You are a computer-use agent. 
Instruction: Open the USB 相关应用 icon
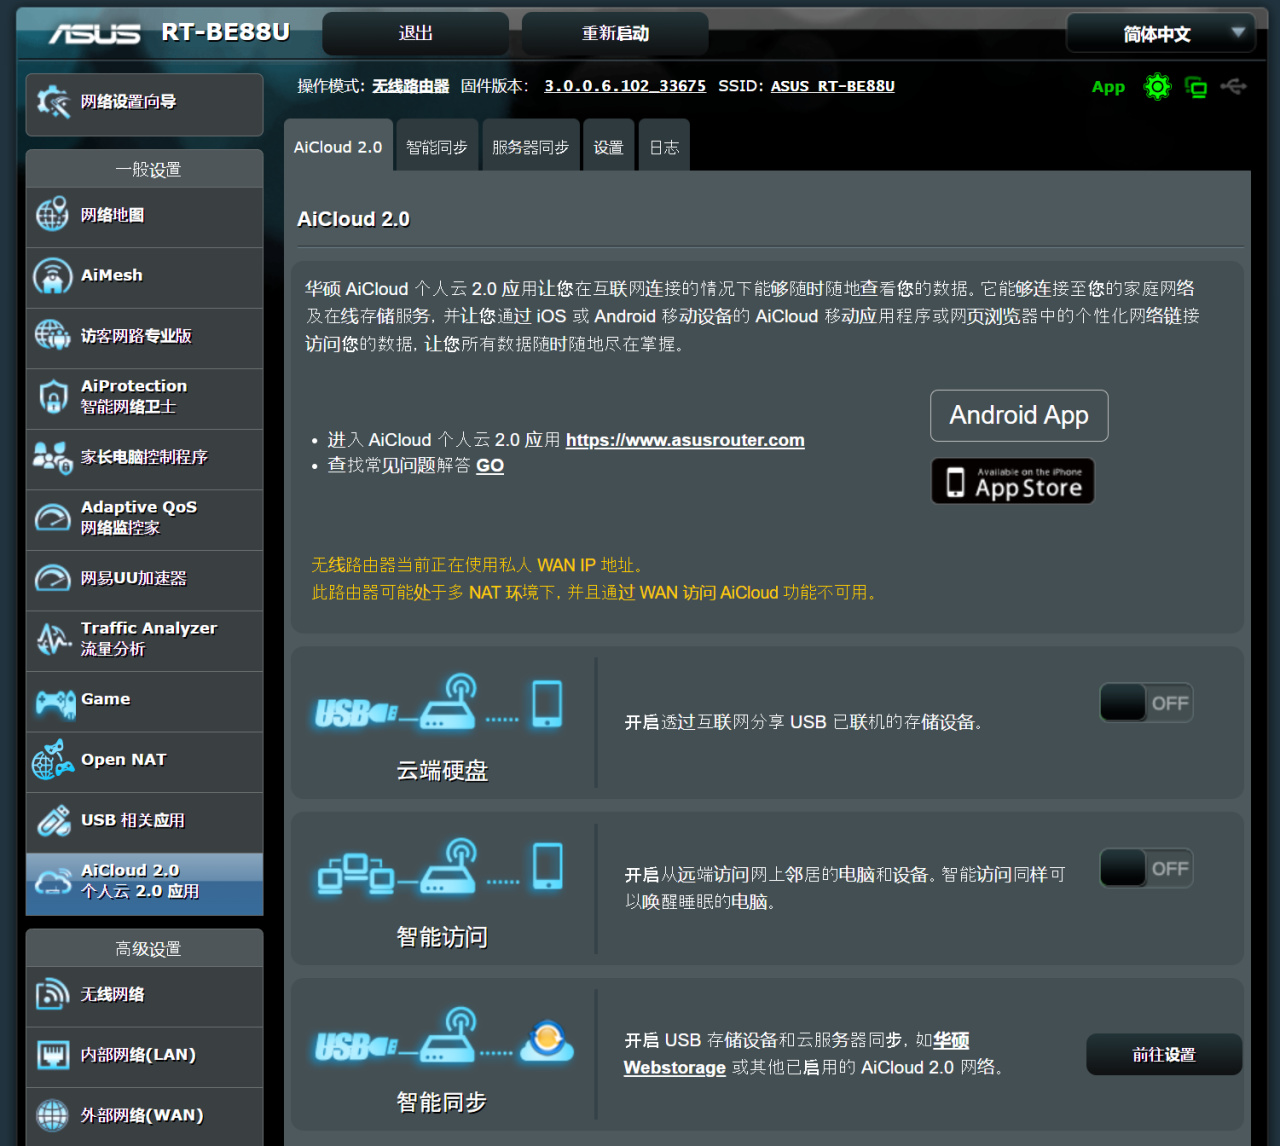pyautogui.click(x=52, y=821)
